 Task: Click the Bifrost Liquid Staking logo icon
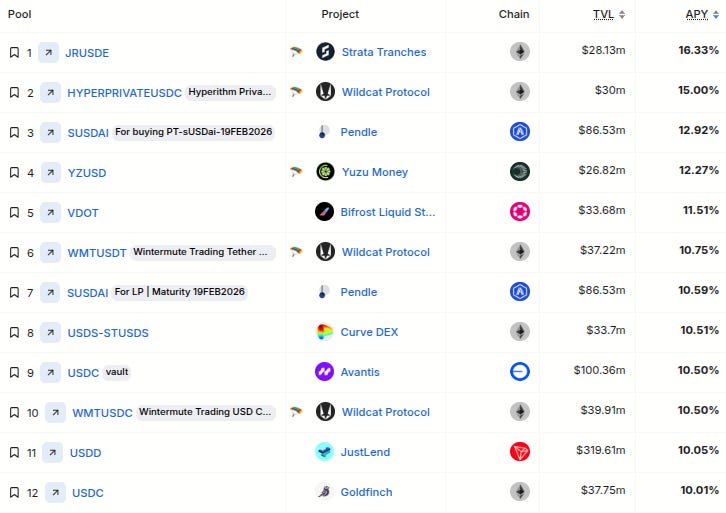(324, 212)
